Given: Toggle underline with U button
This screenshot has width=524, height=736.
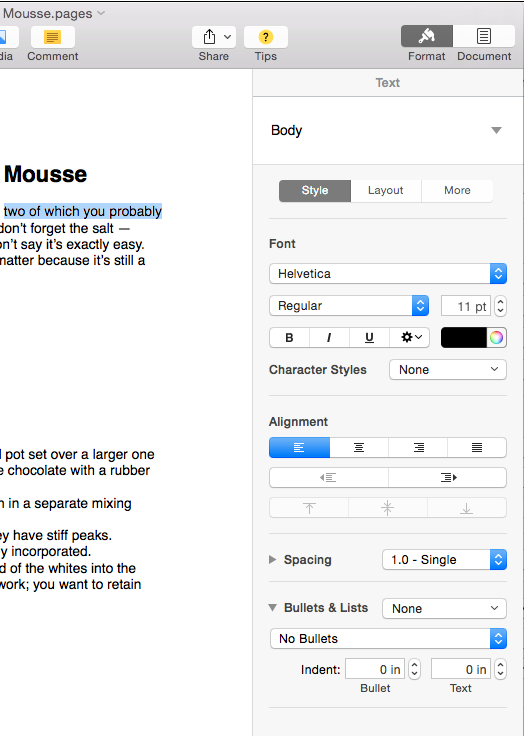Looking at the screenshot, I should (x=370, y=337).
